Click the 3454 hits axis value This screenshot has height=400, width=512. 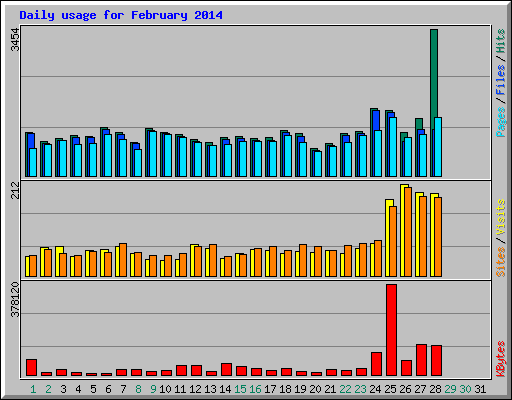coord(15,40)
